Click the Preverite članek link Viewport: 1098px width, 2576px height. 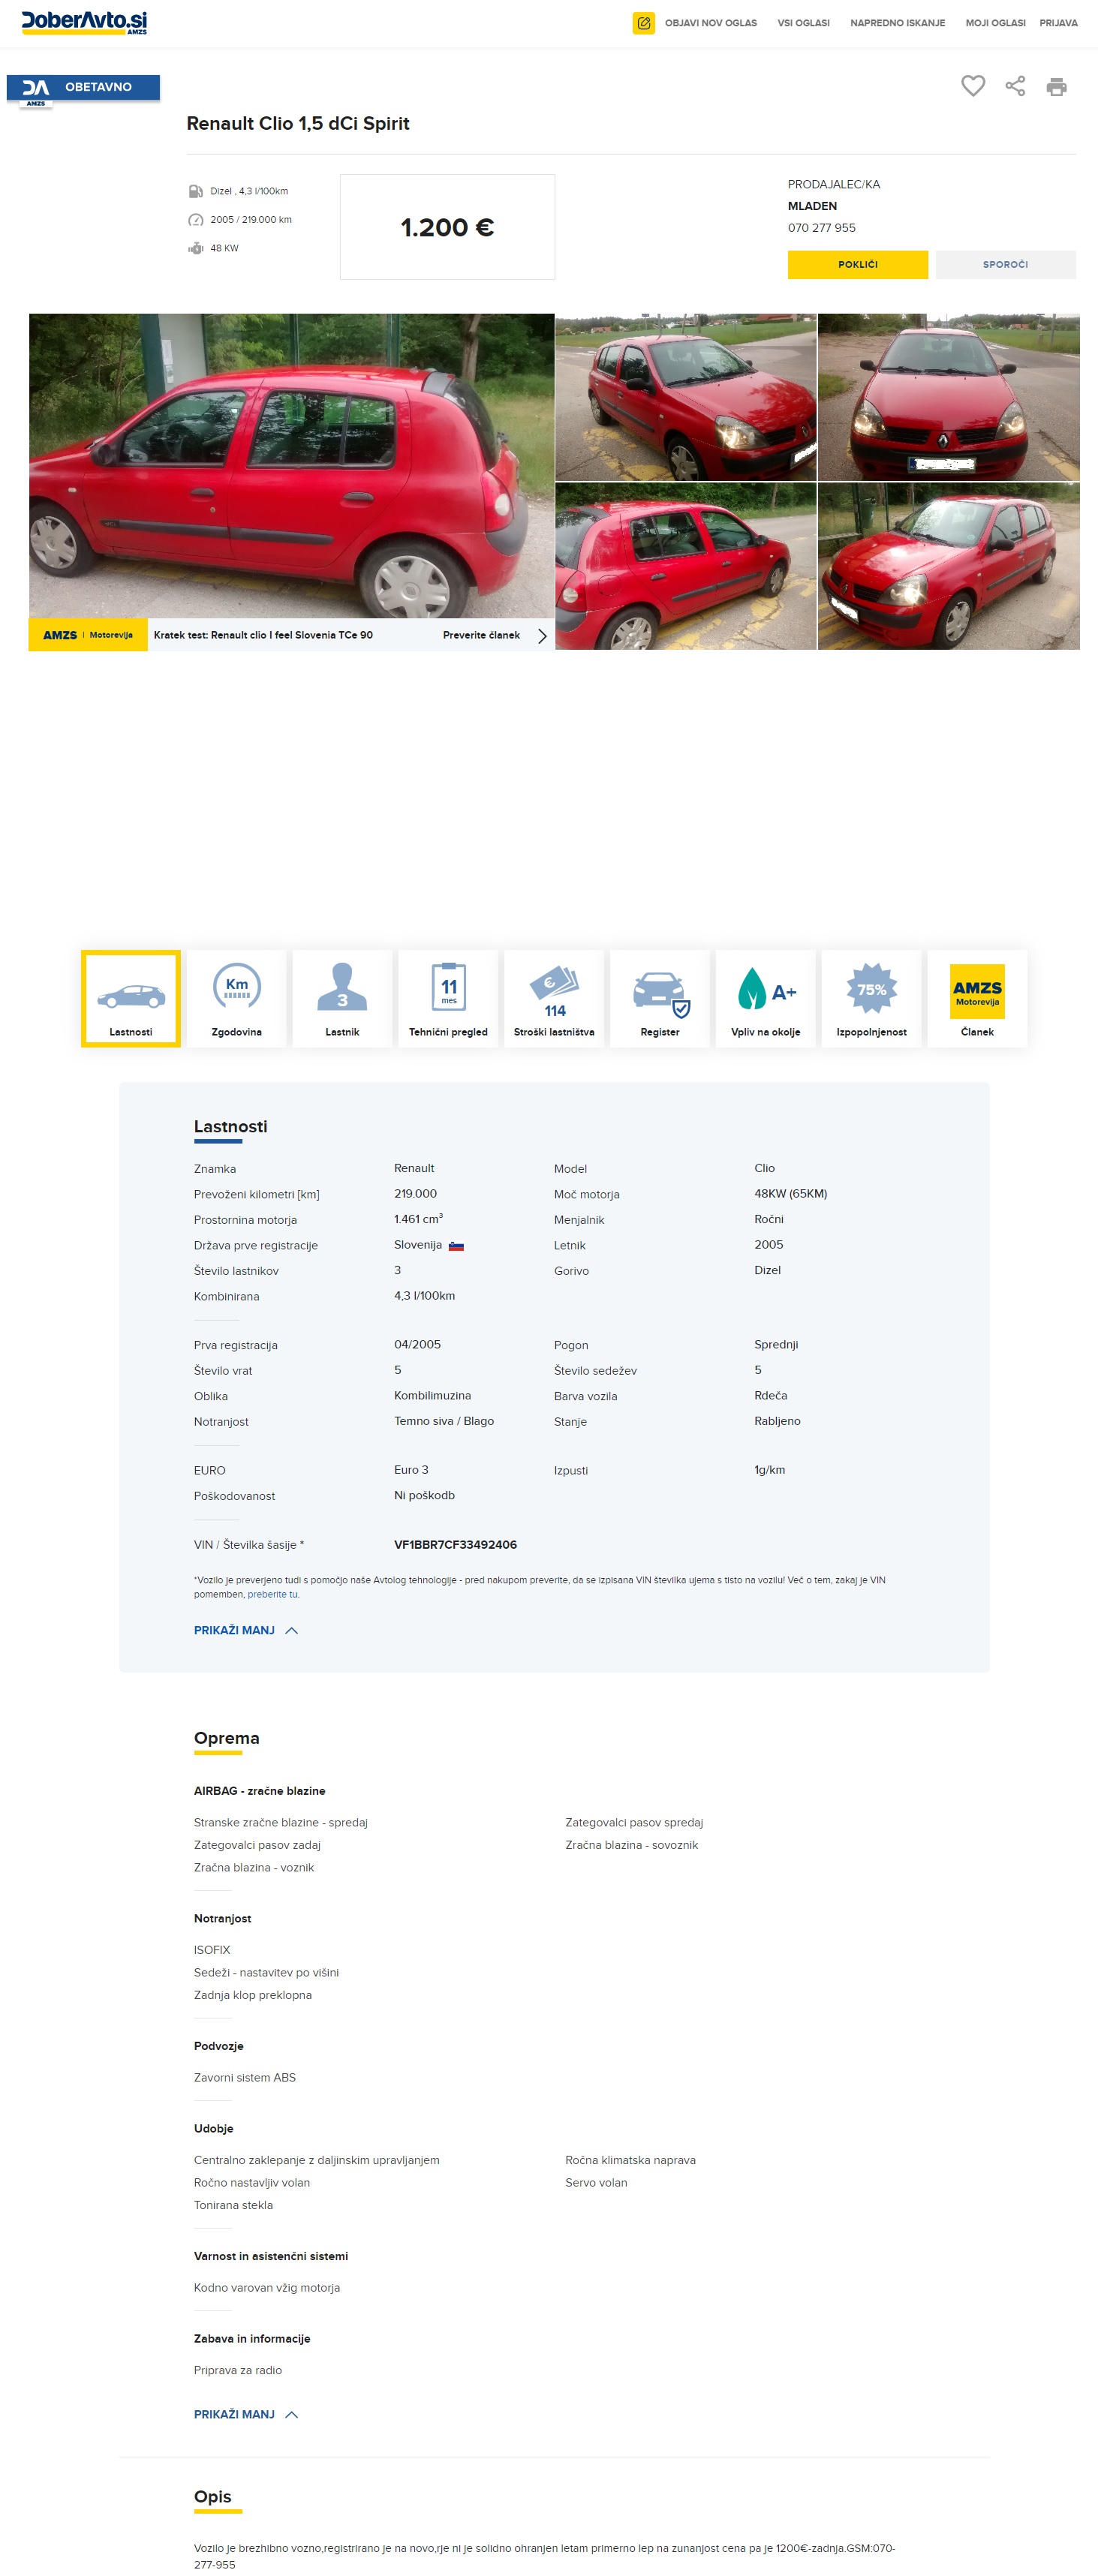tap(481, 635)
